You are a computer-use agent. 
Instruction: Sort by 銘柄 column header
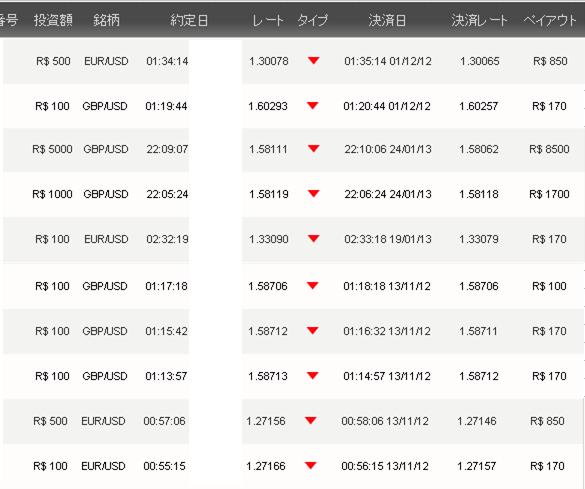click(x=106, y=20)
